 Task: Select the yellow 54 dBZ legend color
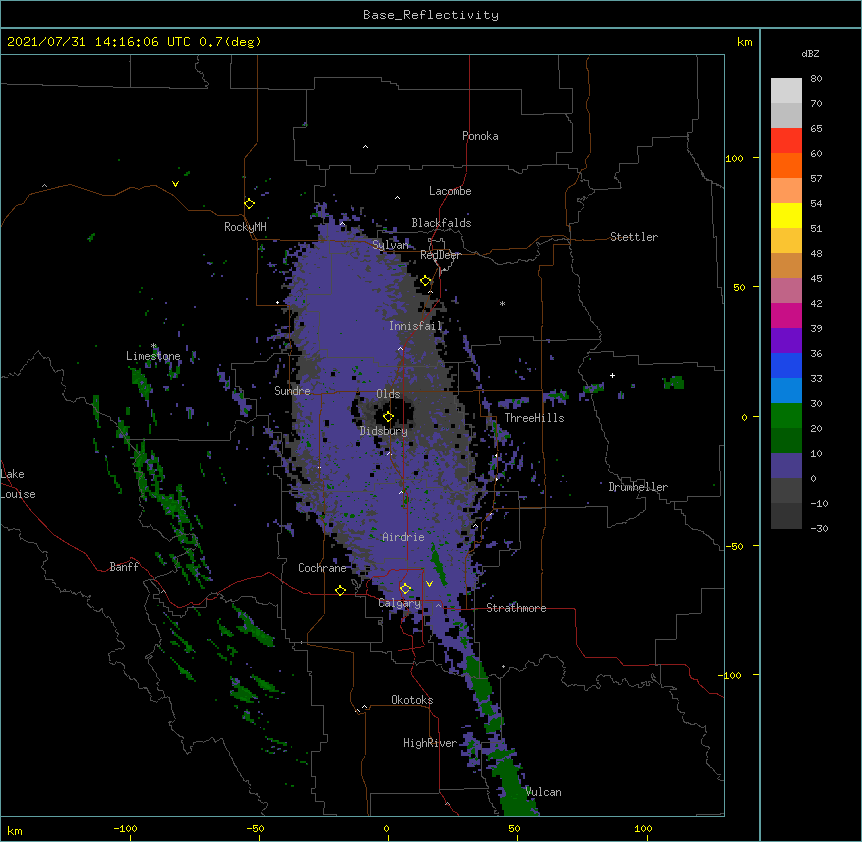tap(786, 215)
